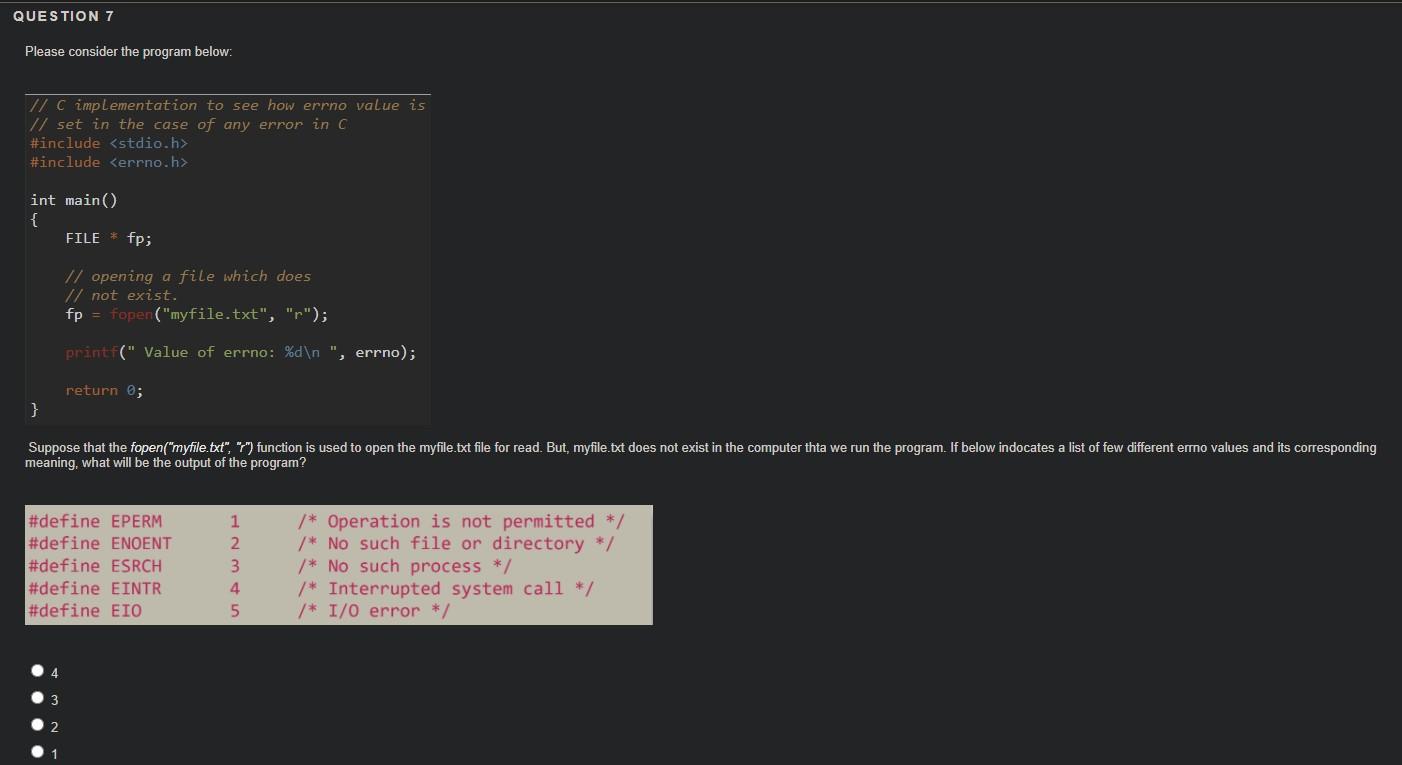Select radio button option 4
The image size is (1402, 765).
tap(37, 670)
